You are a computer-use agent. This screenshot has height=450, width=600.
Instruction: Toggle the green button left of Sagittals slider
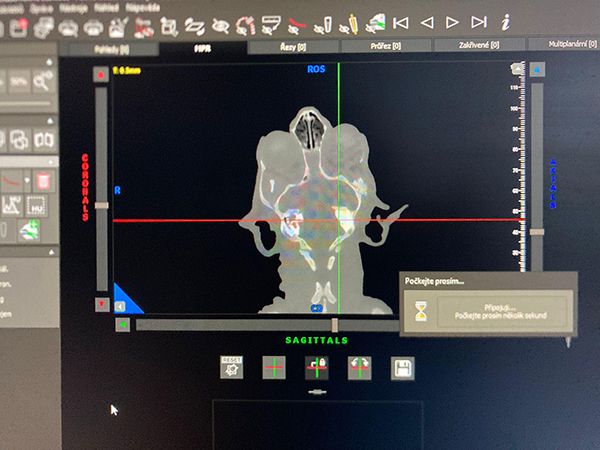coord(122,324)
